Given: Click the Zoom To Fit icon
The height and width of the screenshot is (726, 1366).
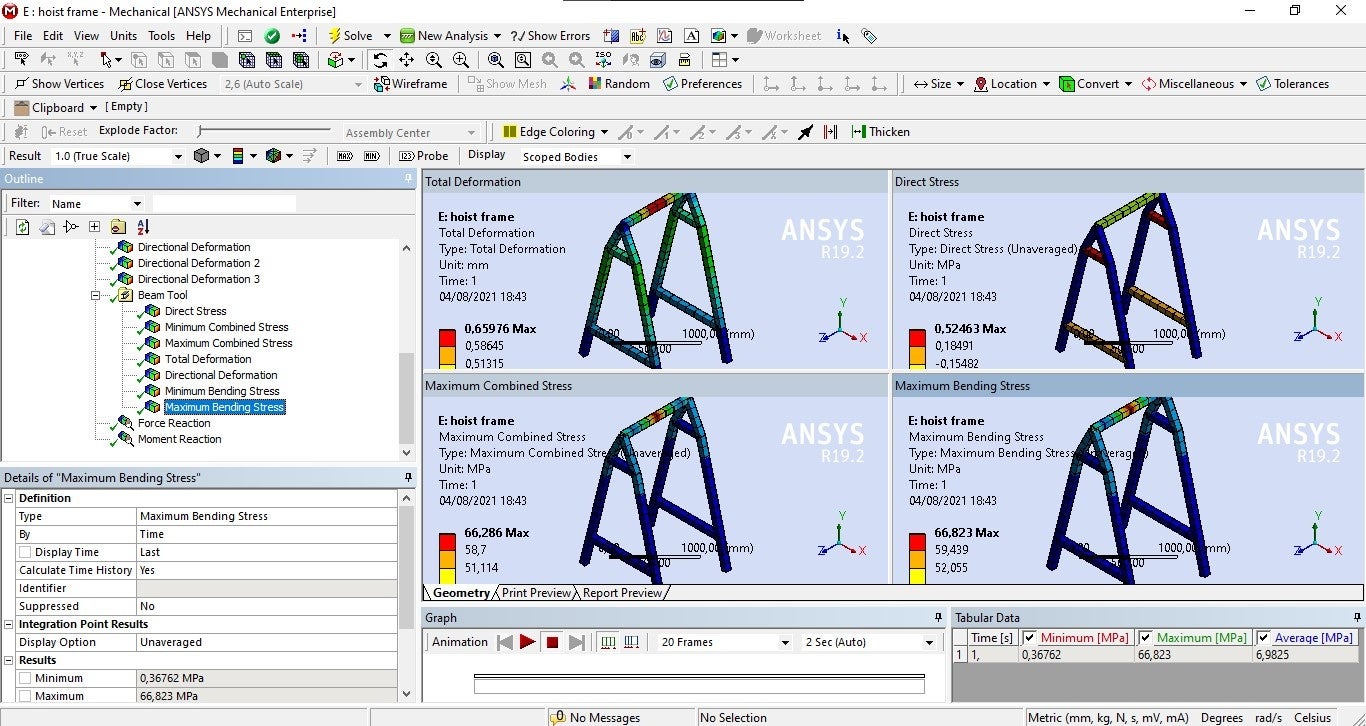Looking at the screenshot, I should (x=496, y=60).
